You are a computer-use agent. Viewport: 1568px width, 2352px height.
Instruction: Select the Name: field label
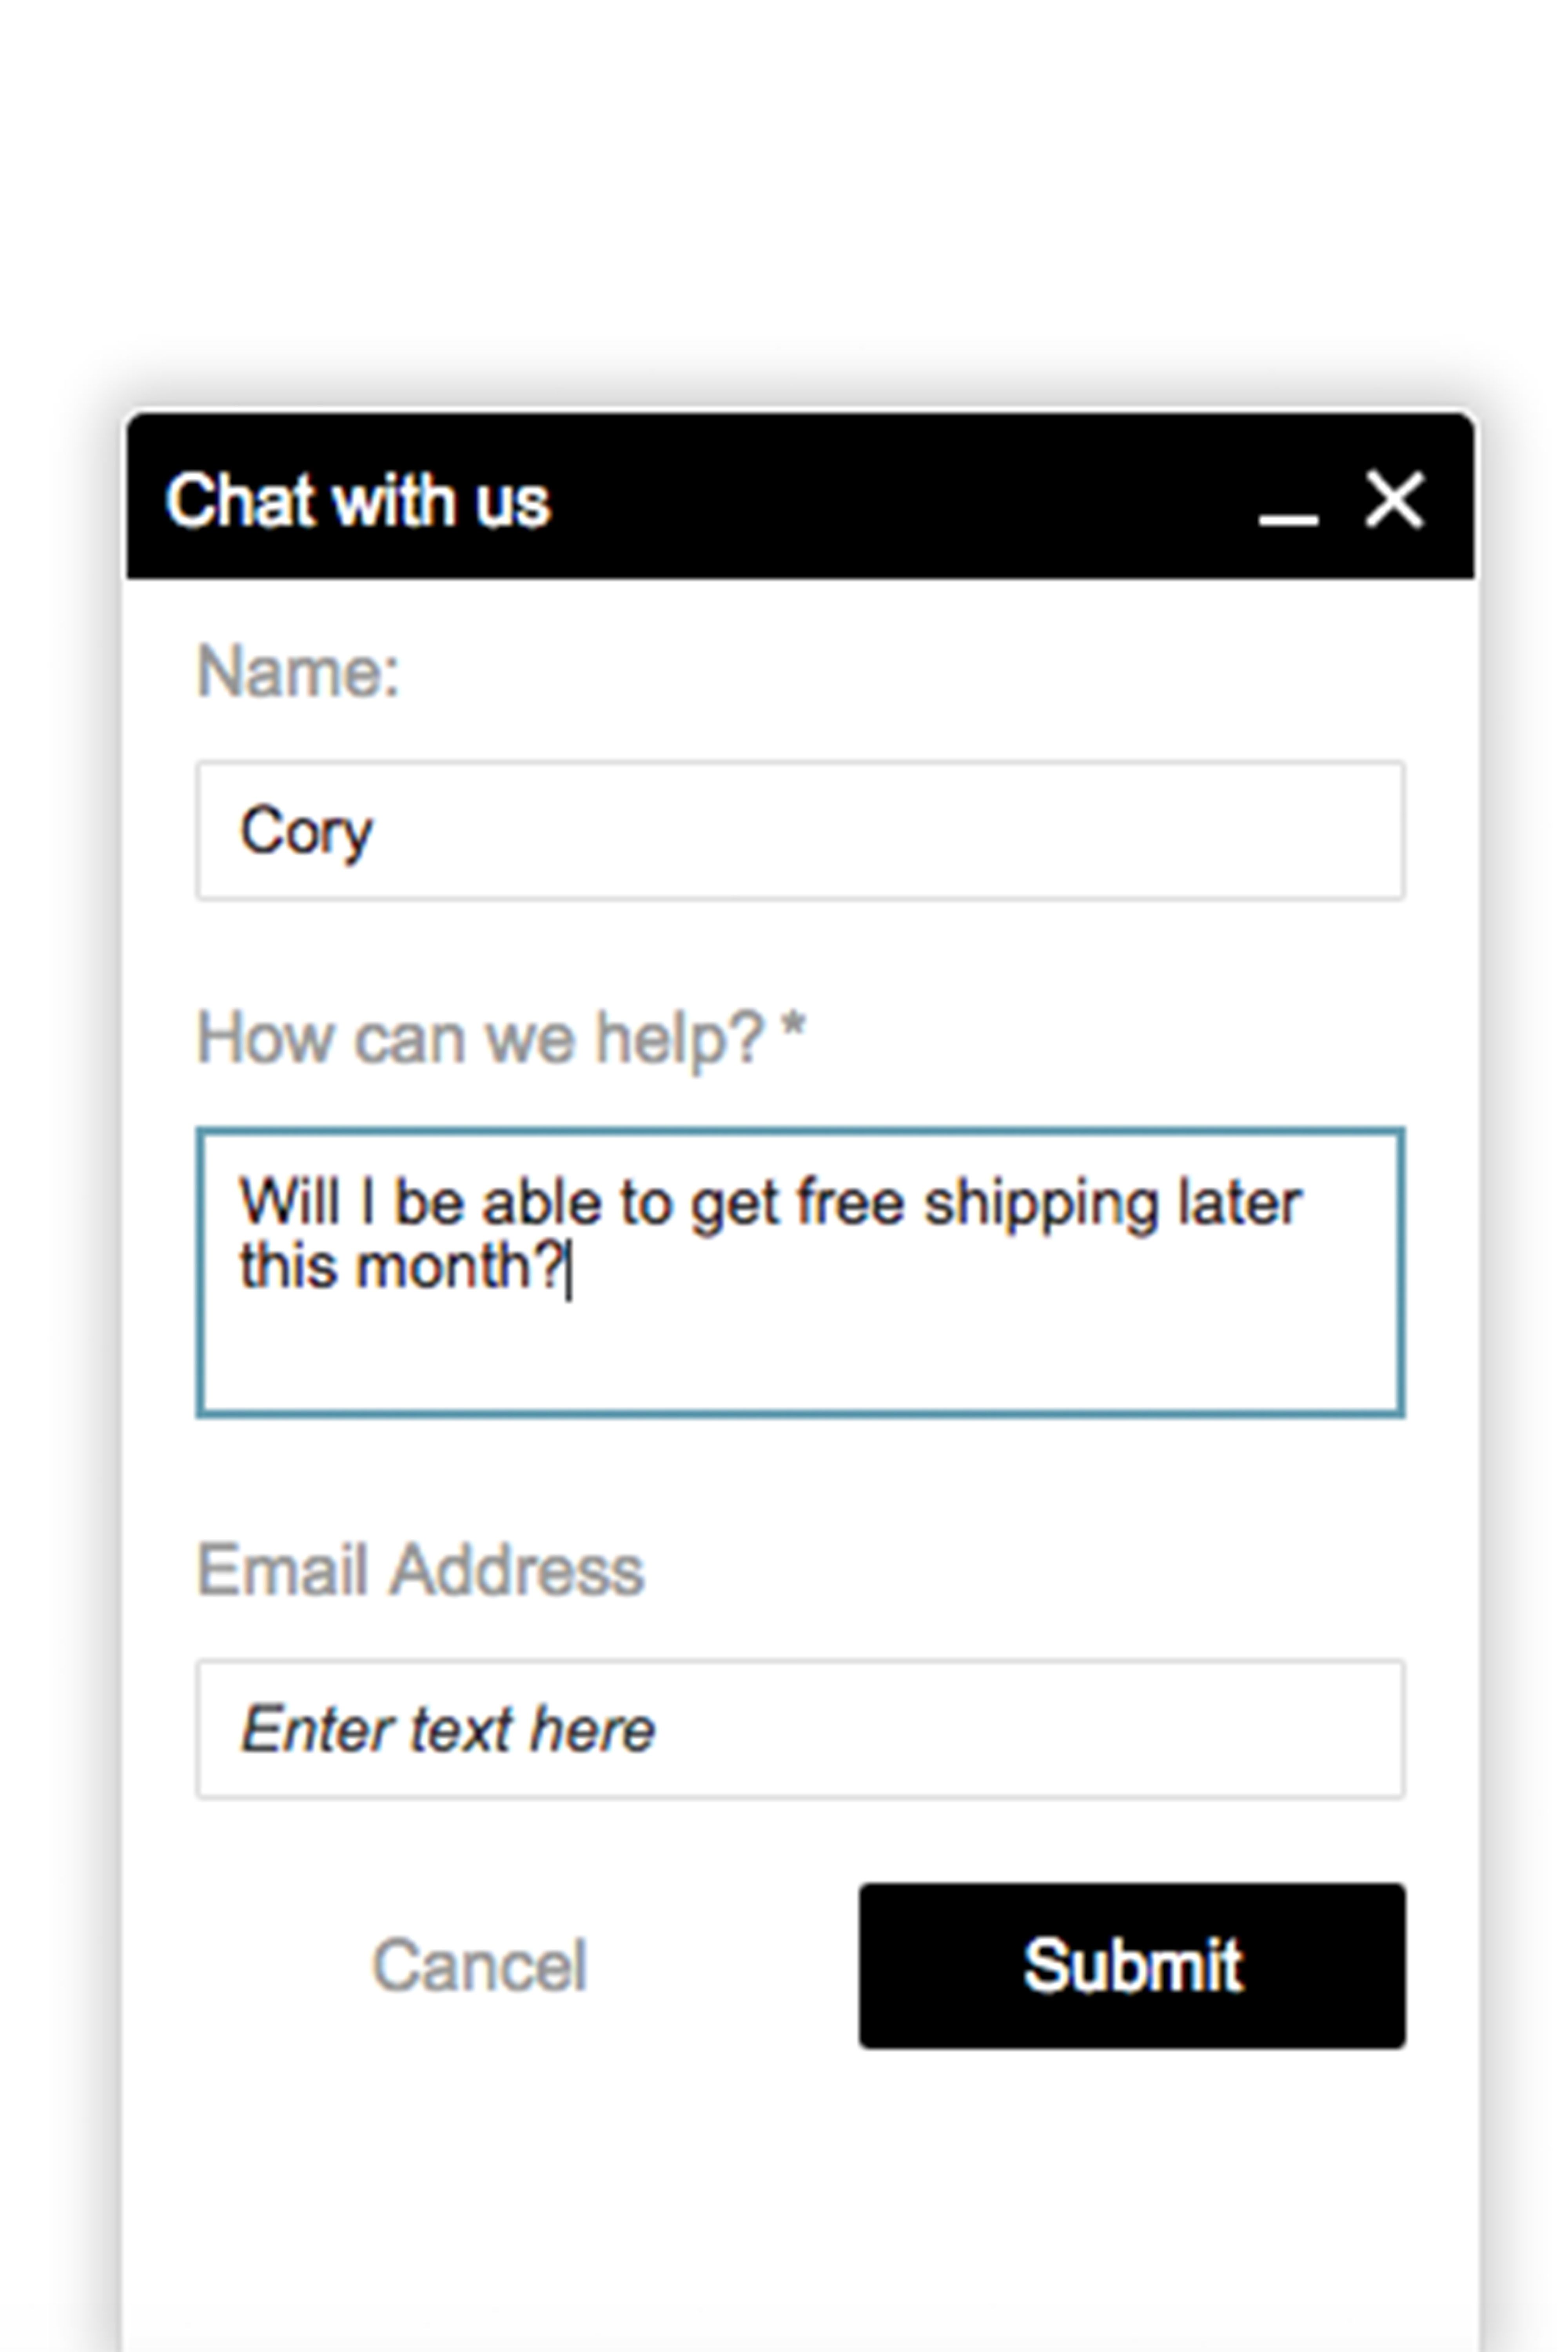(x=298, y=671)
